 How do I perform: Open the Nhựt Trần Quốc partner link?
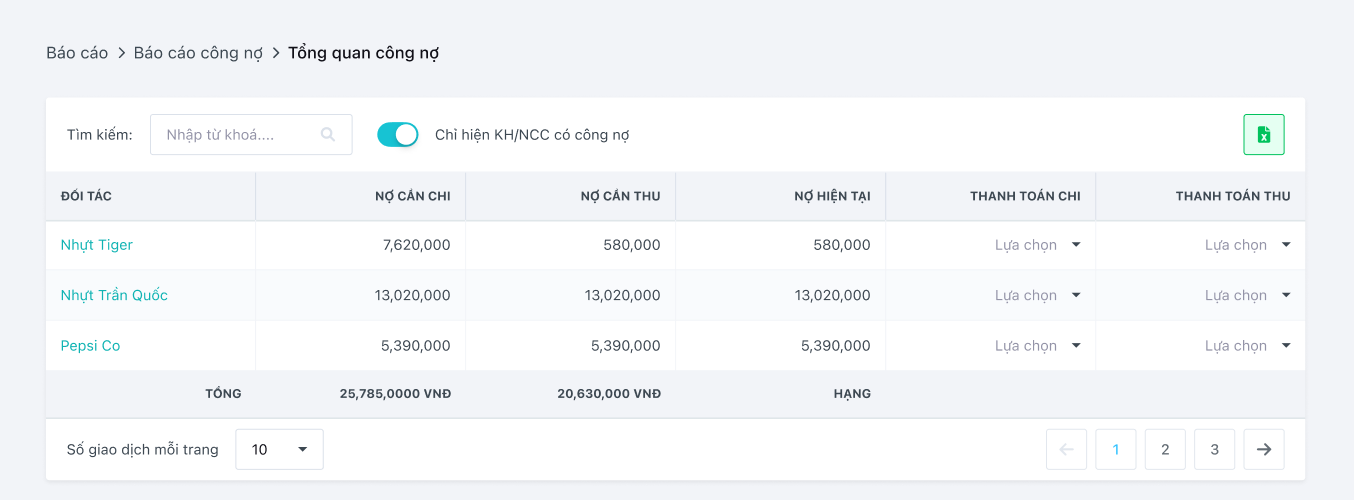coord(114,295)
